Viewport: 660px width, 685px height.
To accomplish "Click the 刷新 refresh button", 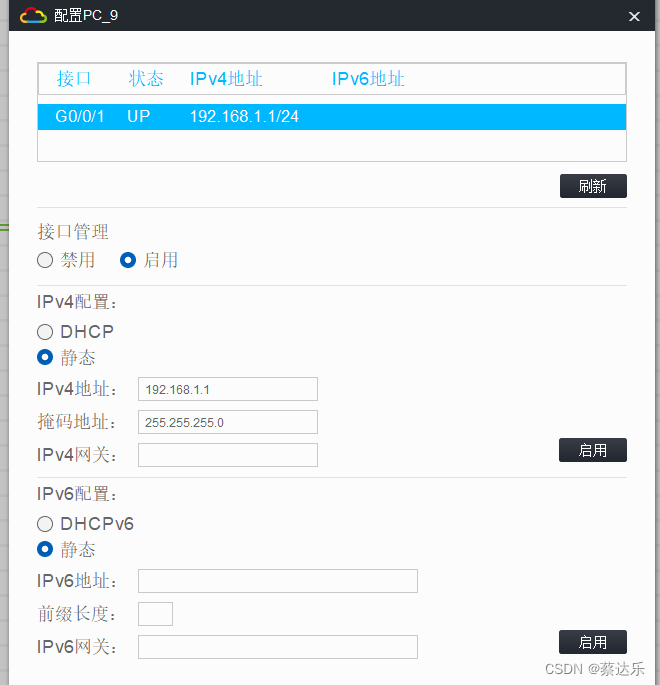I will (593, 186).
